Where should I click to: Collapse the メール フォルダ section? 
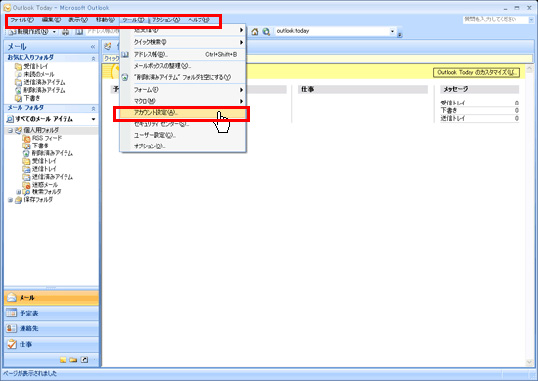tap(93, 108)
